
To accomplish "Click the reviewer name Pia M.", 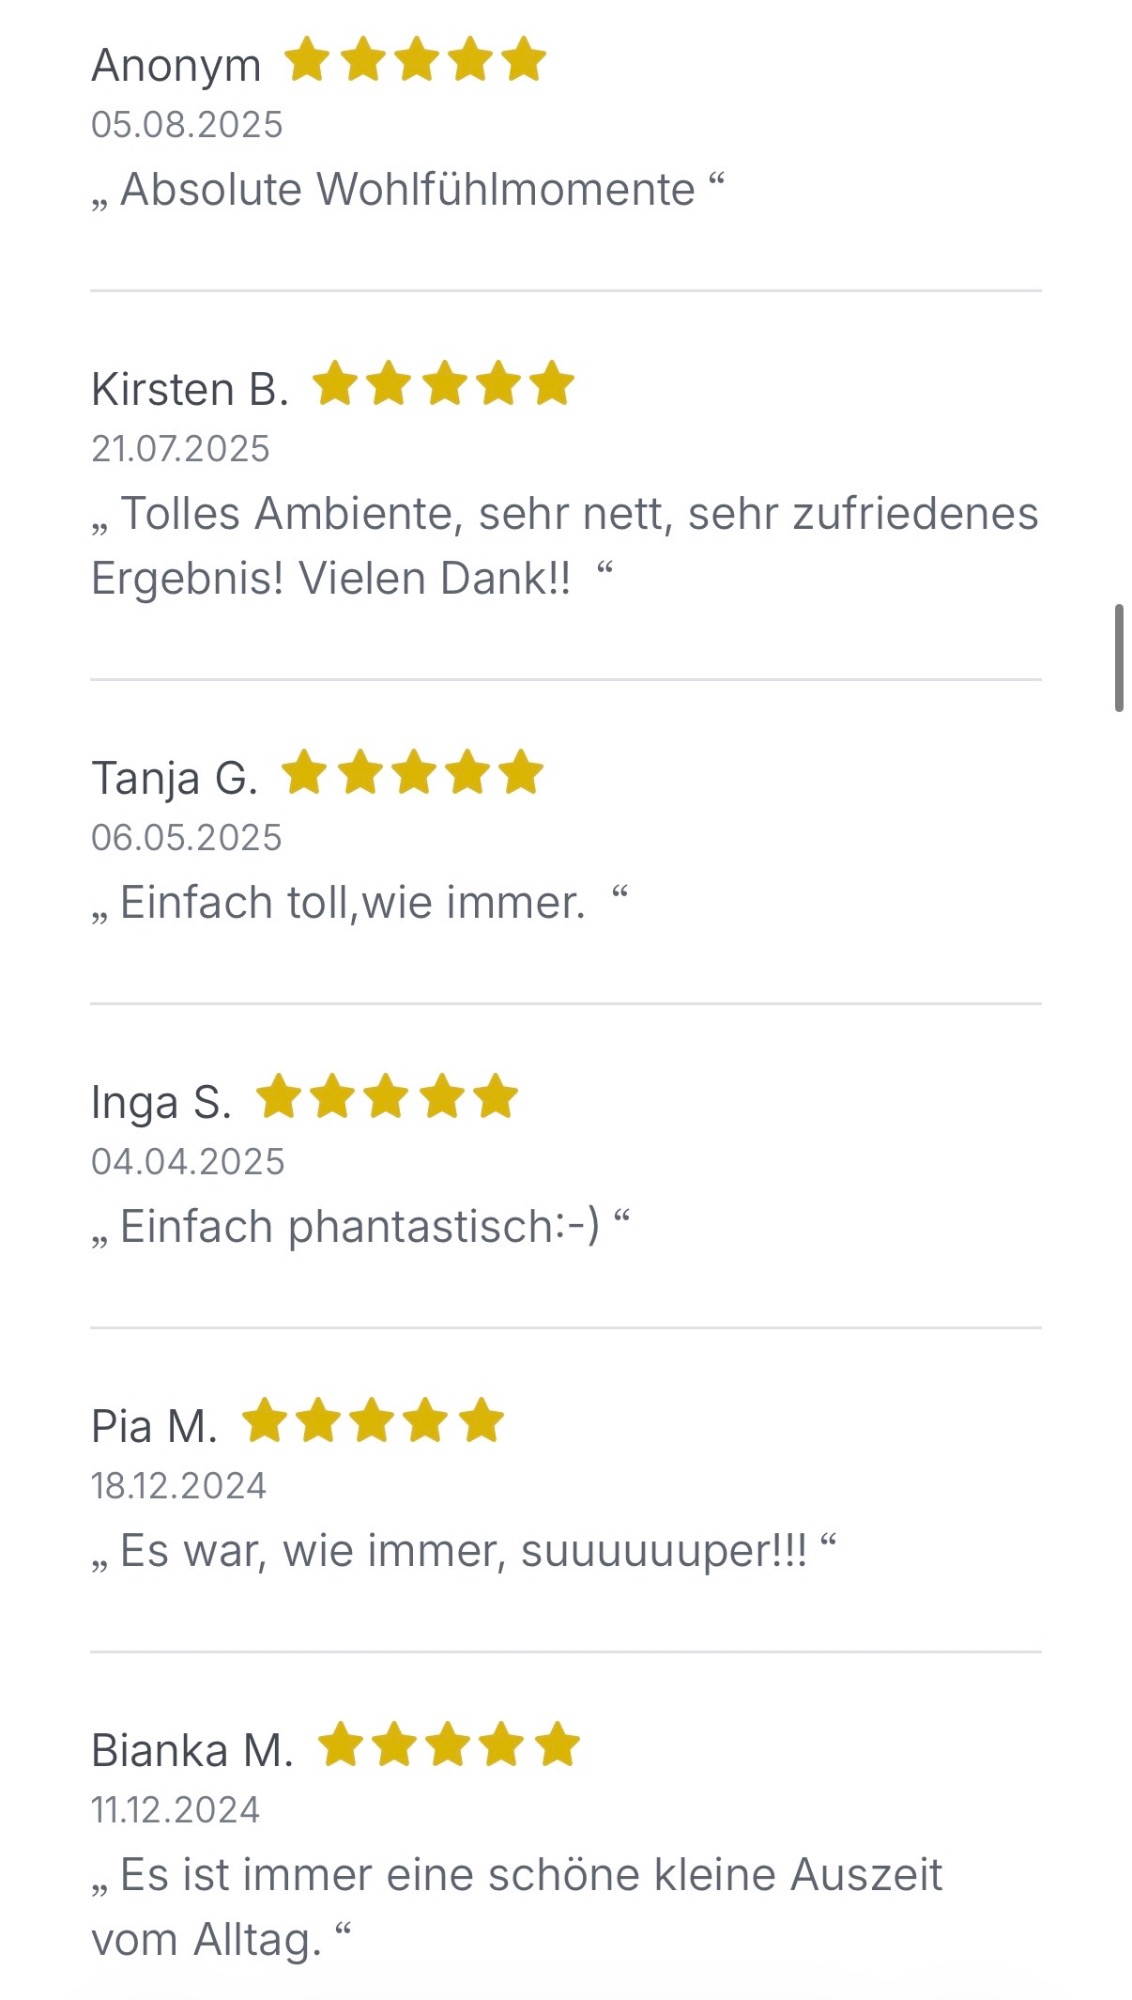I will (x=154, y=1426).
